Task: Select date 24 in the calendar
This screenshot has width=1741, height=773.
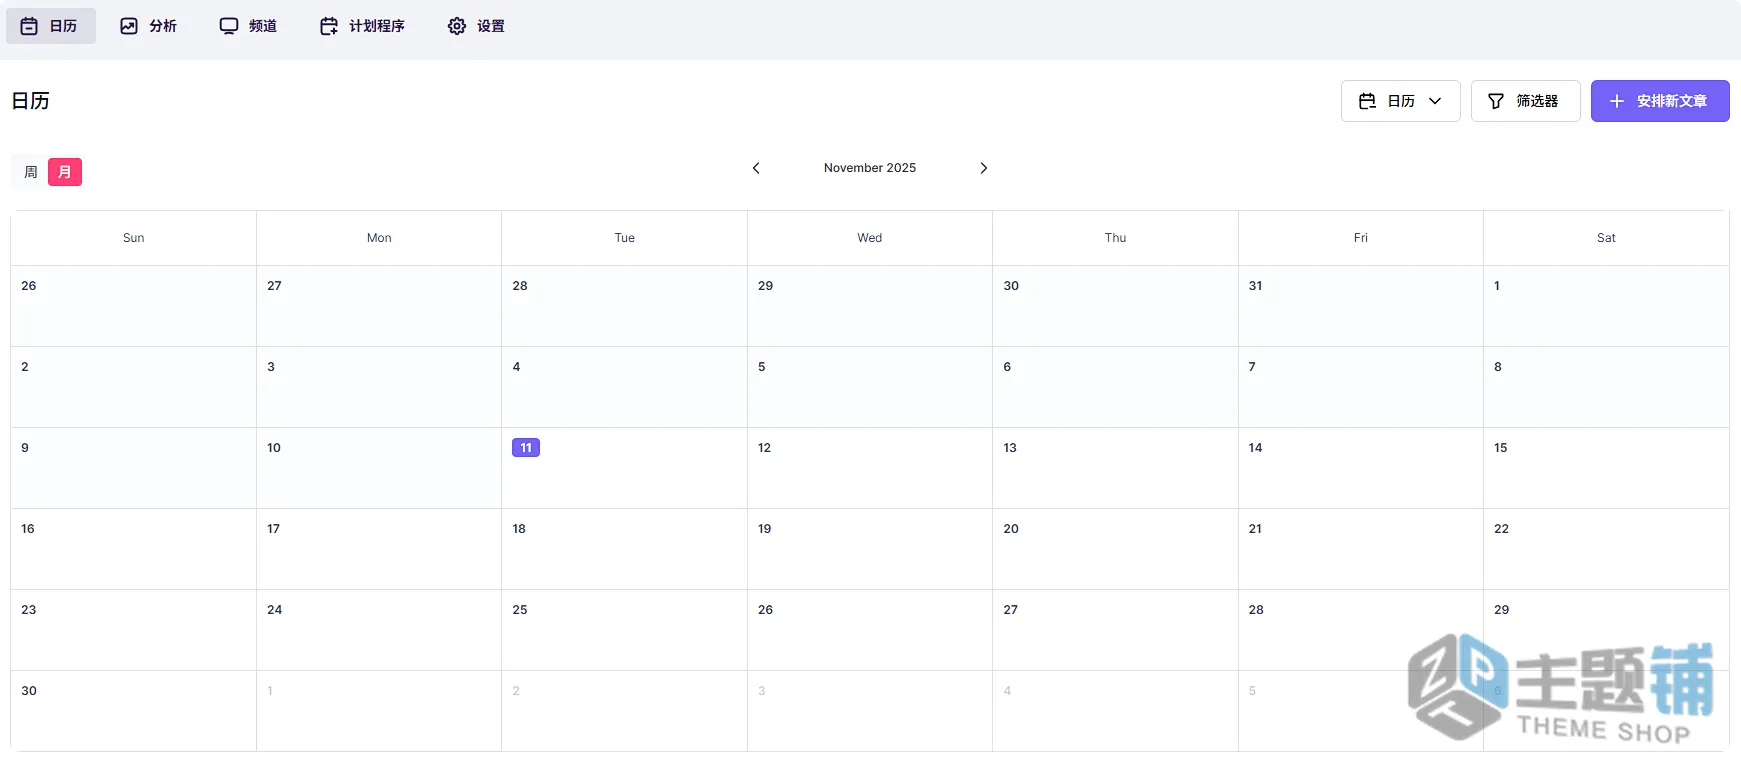Action: coord(379,630)
